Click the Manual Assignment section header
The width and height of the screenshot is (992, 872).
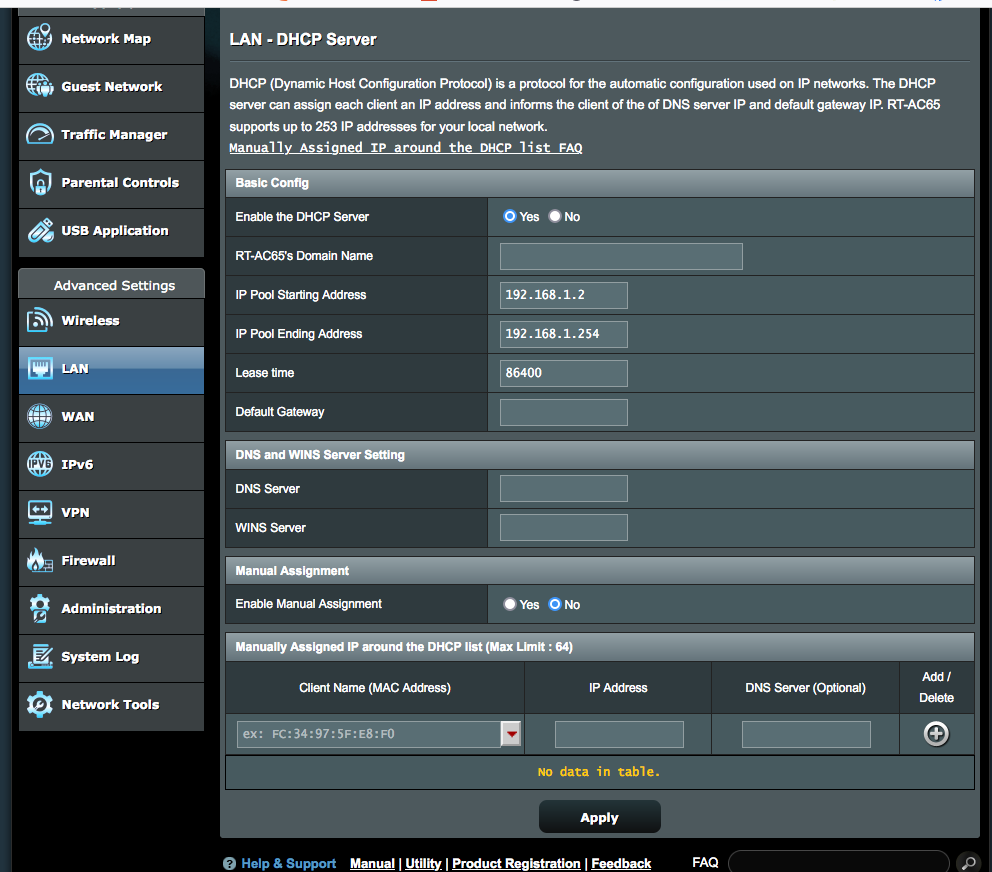click(599, 571)
